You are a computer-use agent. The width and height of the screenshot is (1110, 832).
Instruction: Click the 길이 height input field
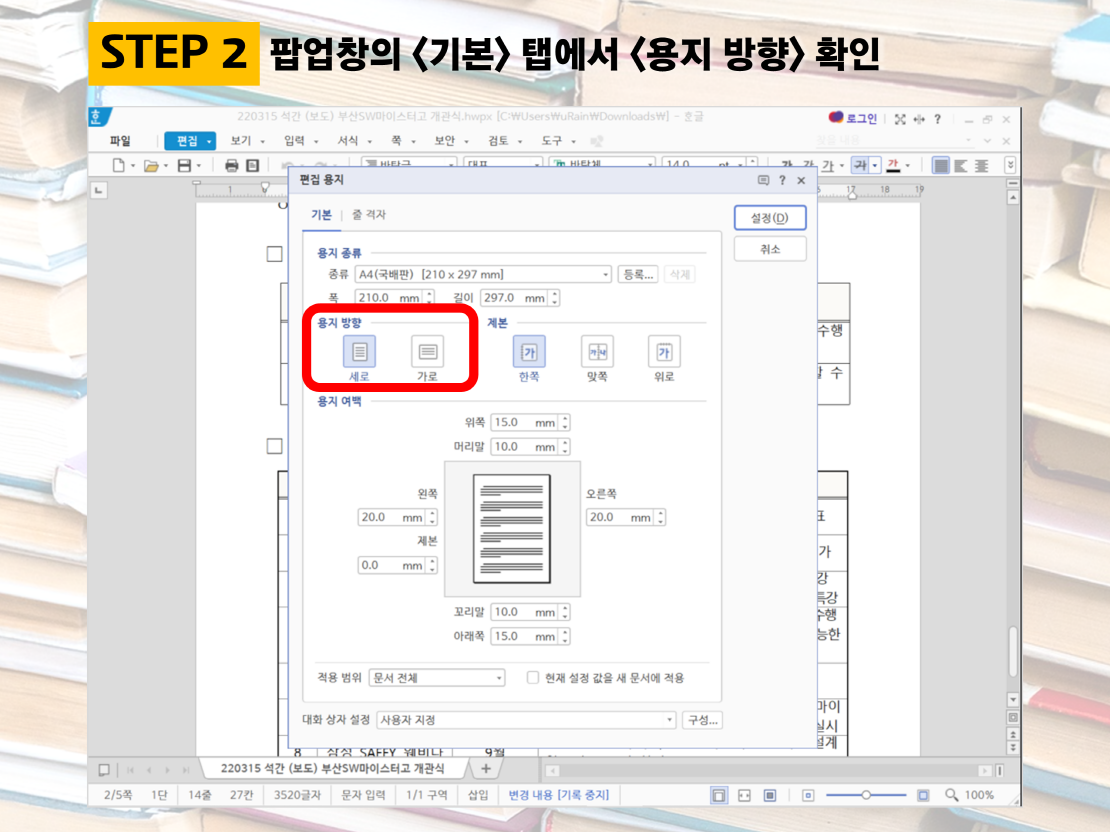(x=515, y=297)
